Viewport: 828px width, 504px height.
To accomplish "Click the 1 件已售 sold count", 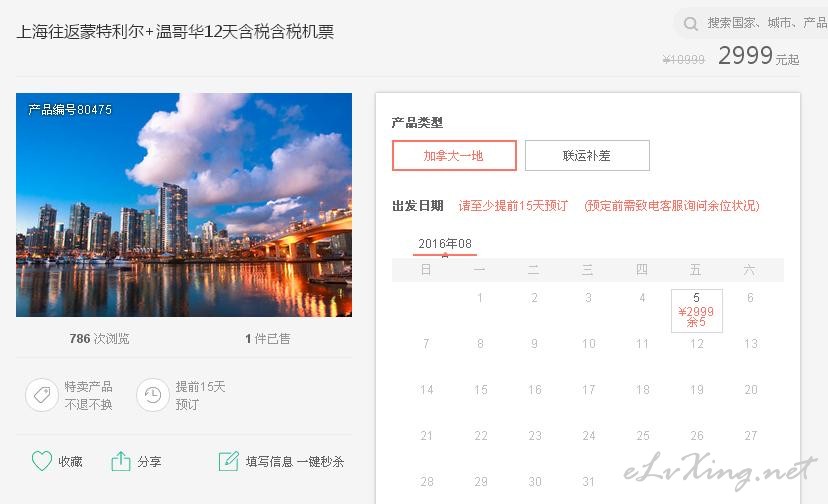I will coord(268,339).
